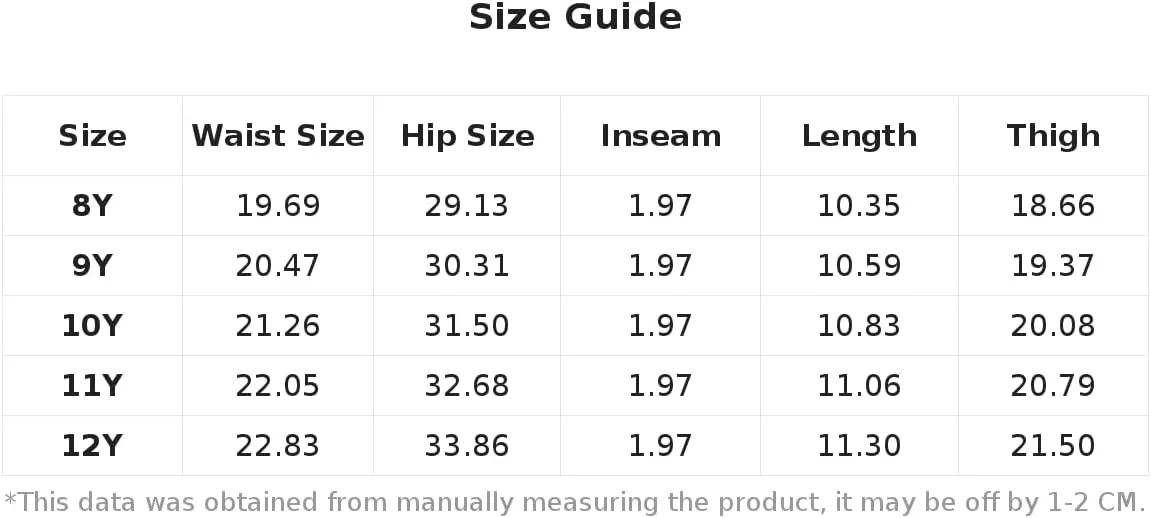
Task: Select the 12Y size row label
Action: click(x=92, y=446)
